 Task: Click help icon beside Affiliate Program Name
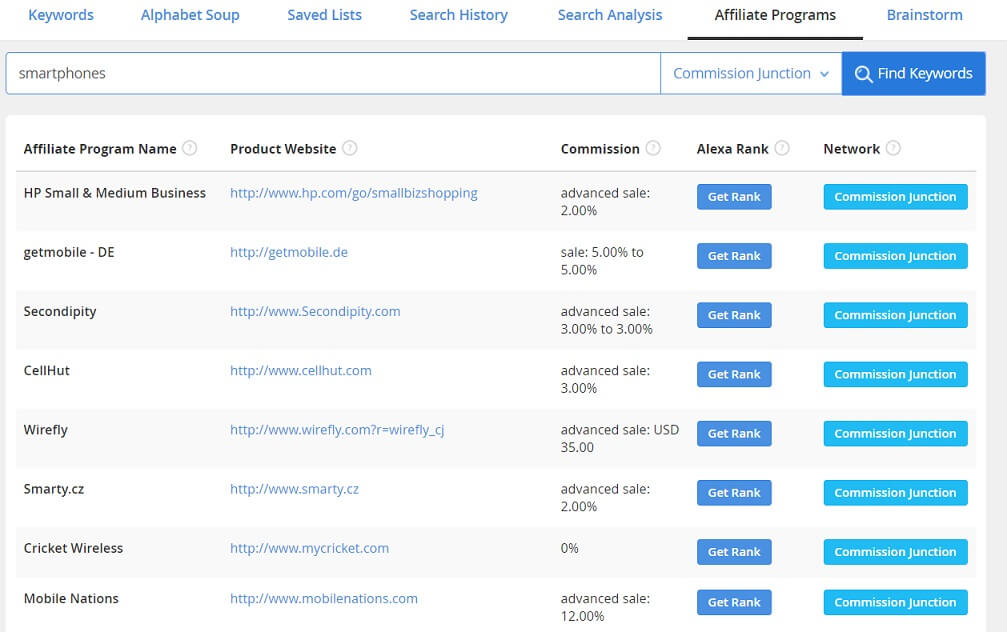pos(189,148)
